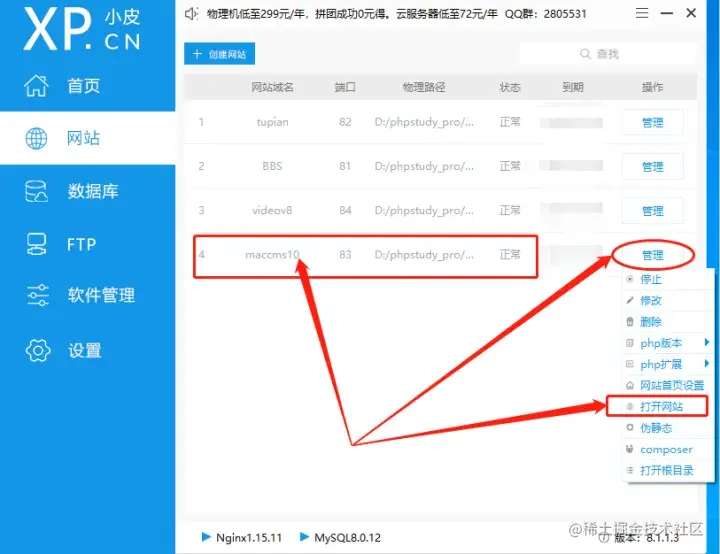Click the Nginx1.15.11 status label
The image size is (720, 554).
click(249, 537)
